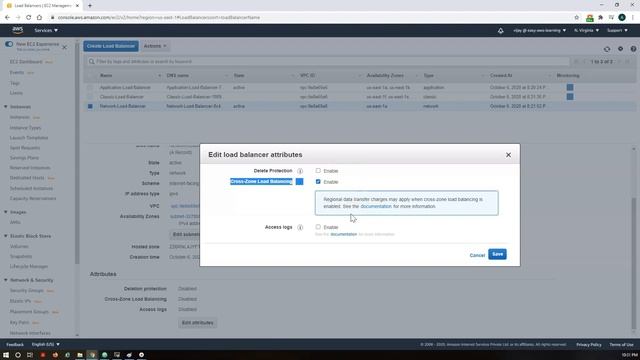Open monitoring icon for Classic Load Balancer
640x360 pixels.
tap(570, 97)
